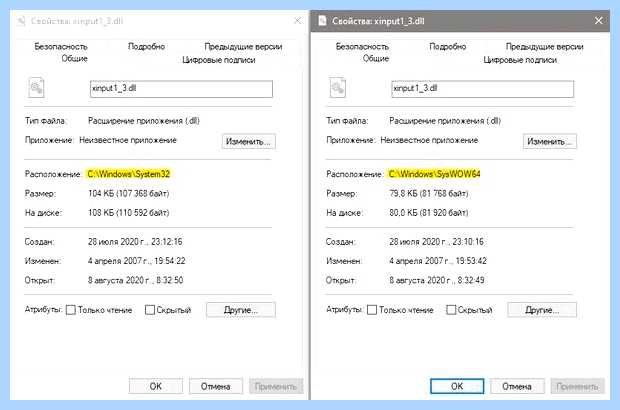Click "Другие..." in the SysWOW64 window
The height and width of the screenshot is (410, 620).
coord(542,310)
